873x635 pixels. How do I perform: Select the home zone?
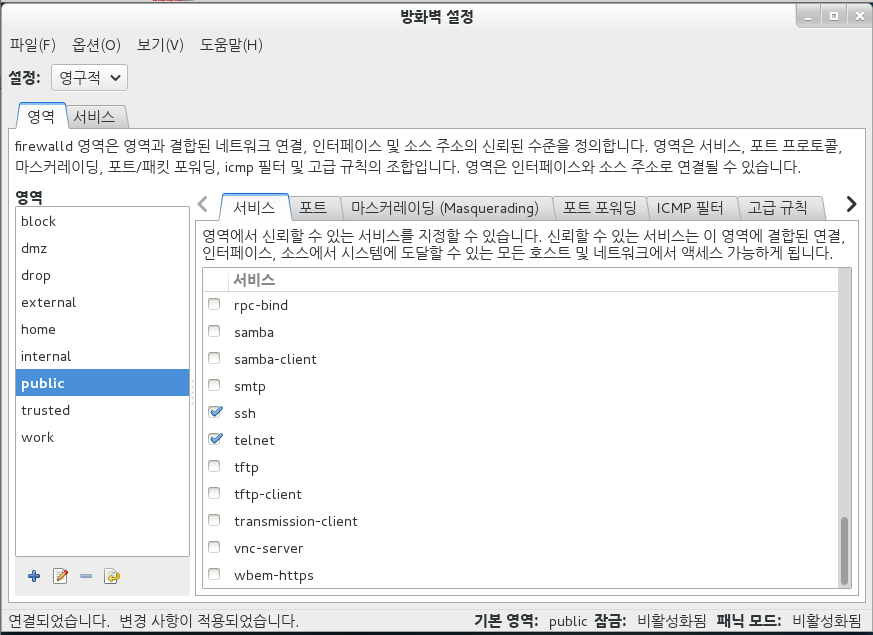pyautogui.click(x=102, y=329)
